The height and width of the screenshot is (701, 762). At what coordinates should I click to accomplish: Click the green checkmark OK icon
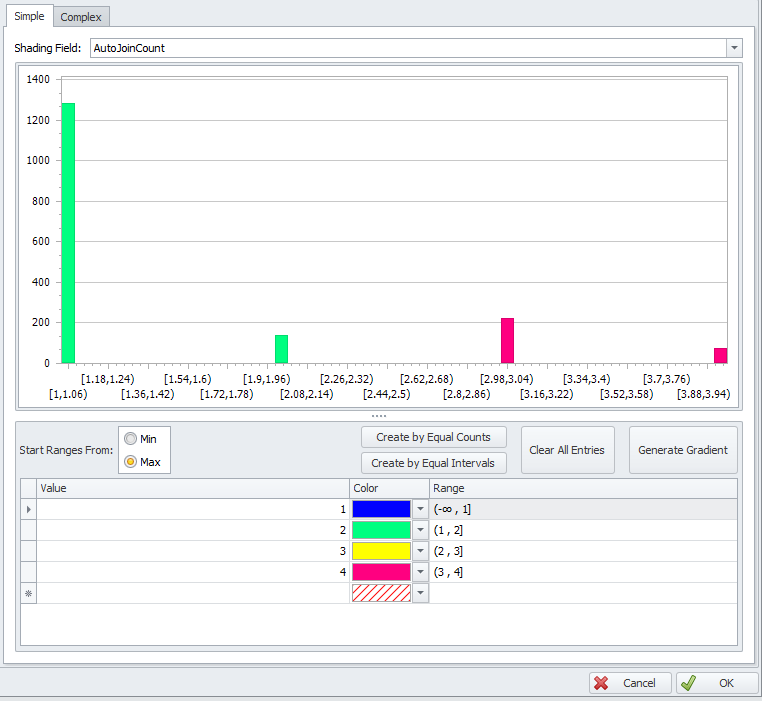689,683
